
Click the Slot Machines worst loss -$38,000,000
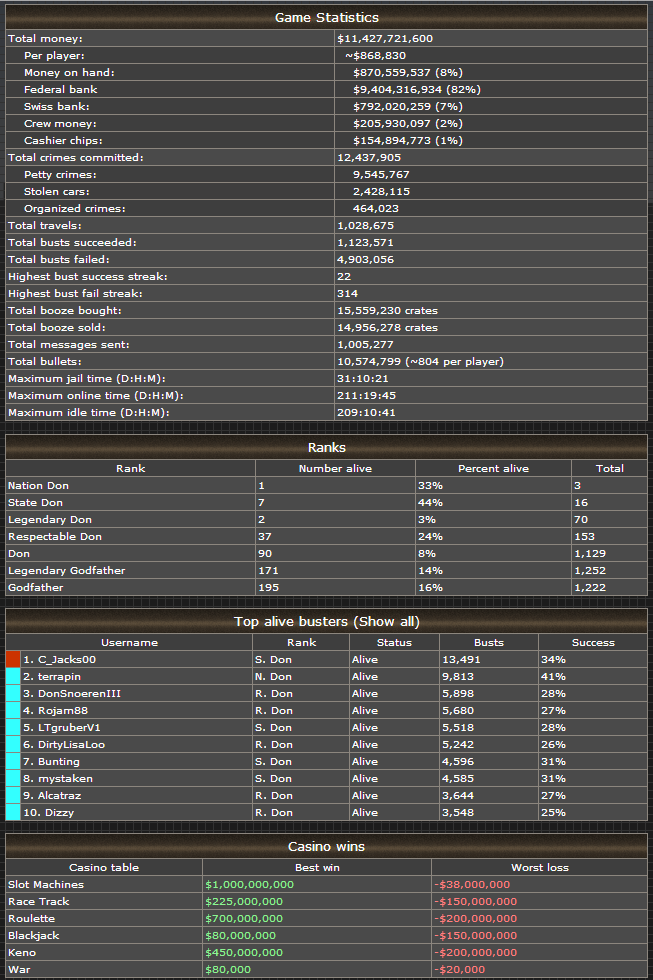point(472,884)
